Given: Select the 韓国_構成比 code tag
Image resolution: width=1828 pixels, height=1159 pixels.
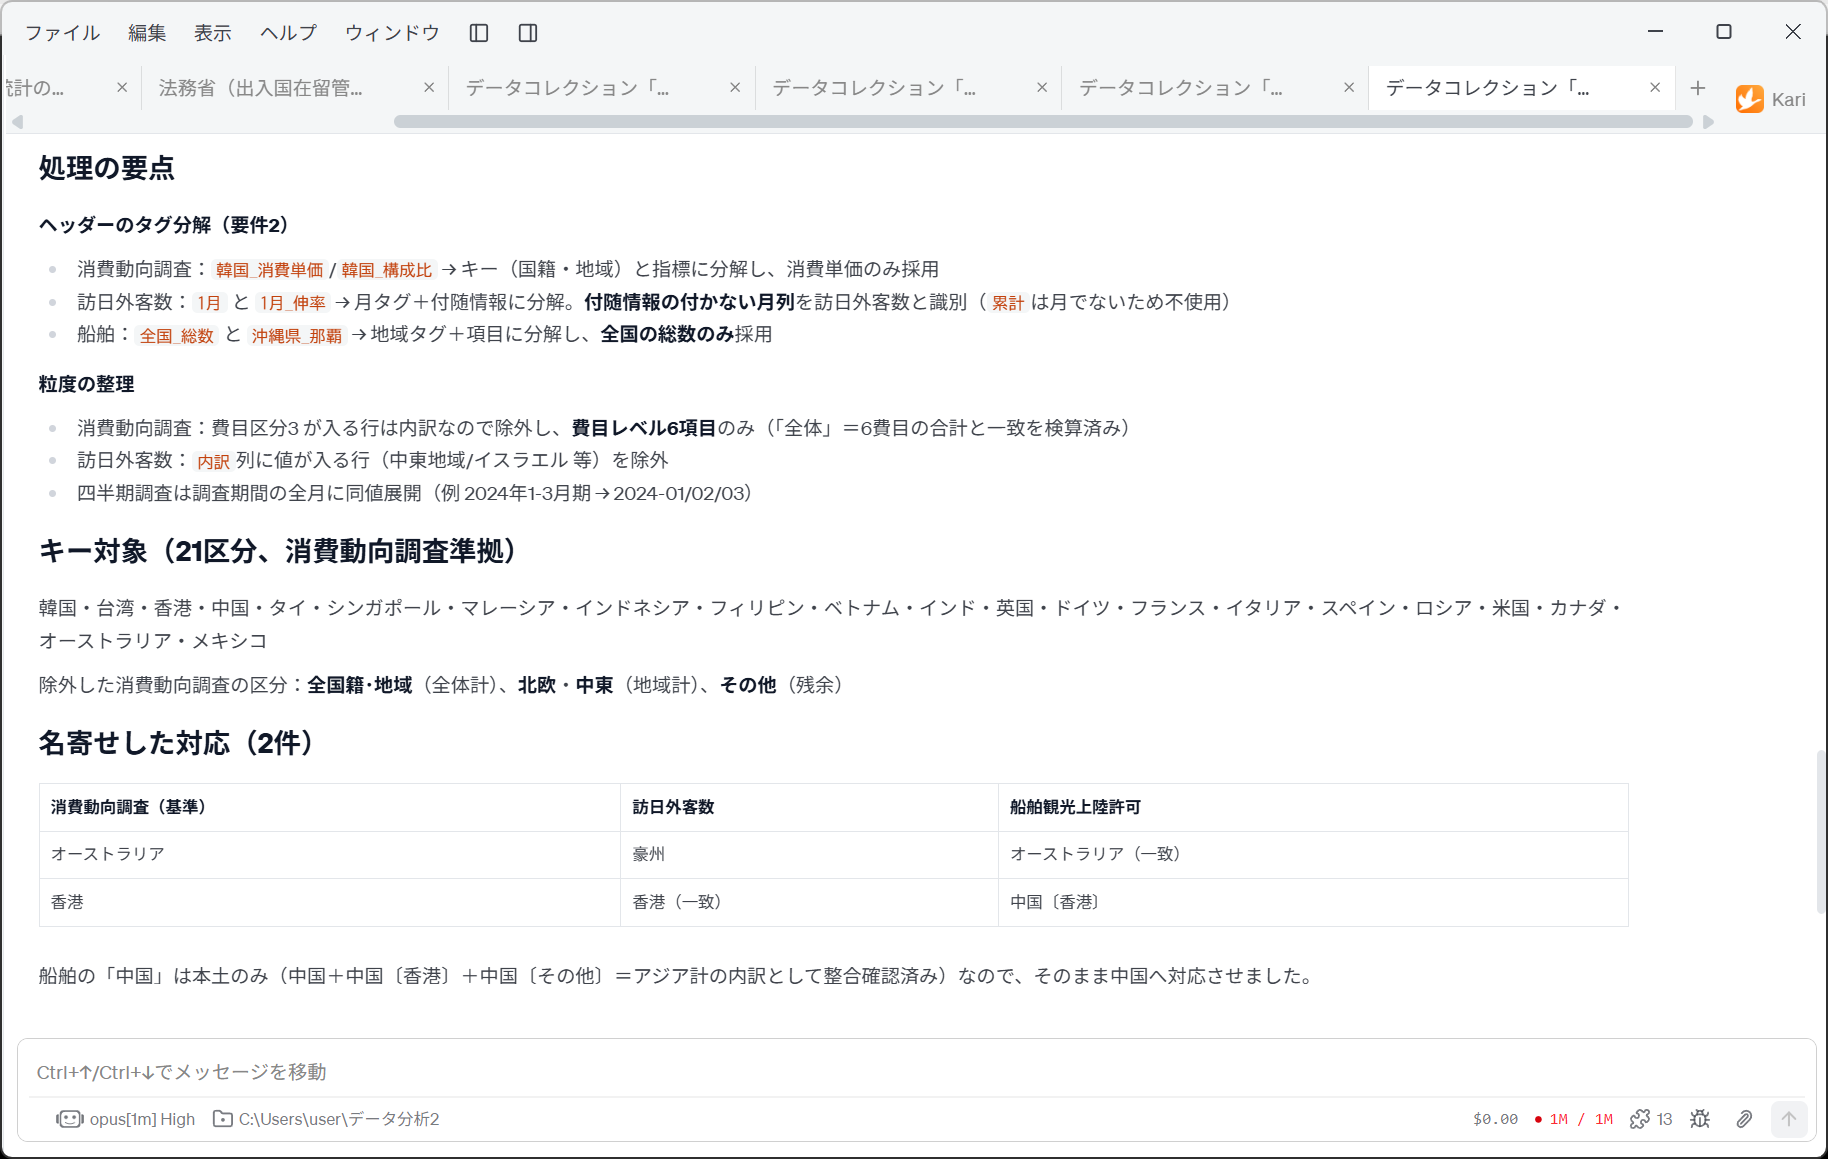Looking at the screenshot, I should click(x=386, y=270).
